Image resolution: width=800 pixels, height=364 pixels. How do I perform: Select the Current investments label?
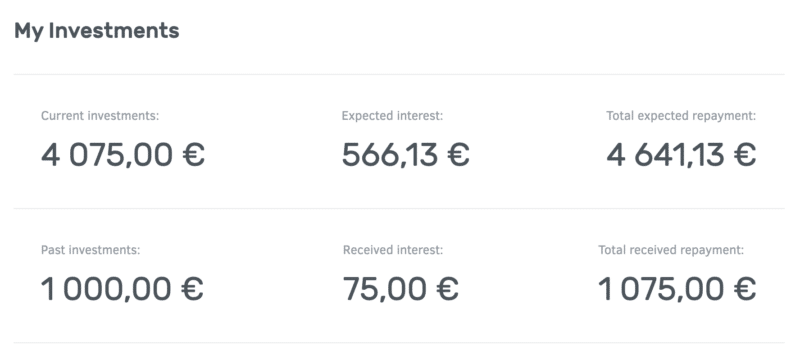click(100, 116)
